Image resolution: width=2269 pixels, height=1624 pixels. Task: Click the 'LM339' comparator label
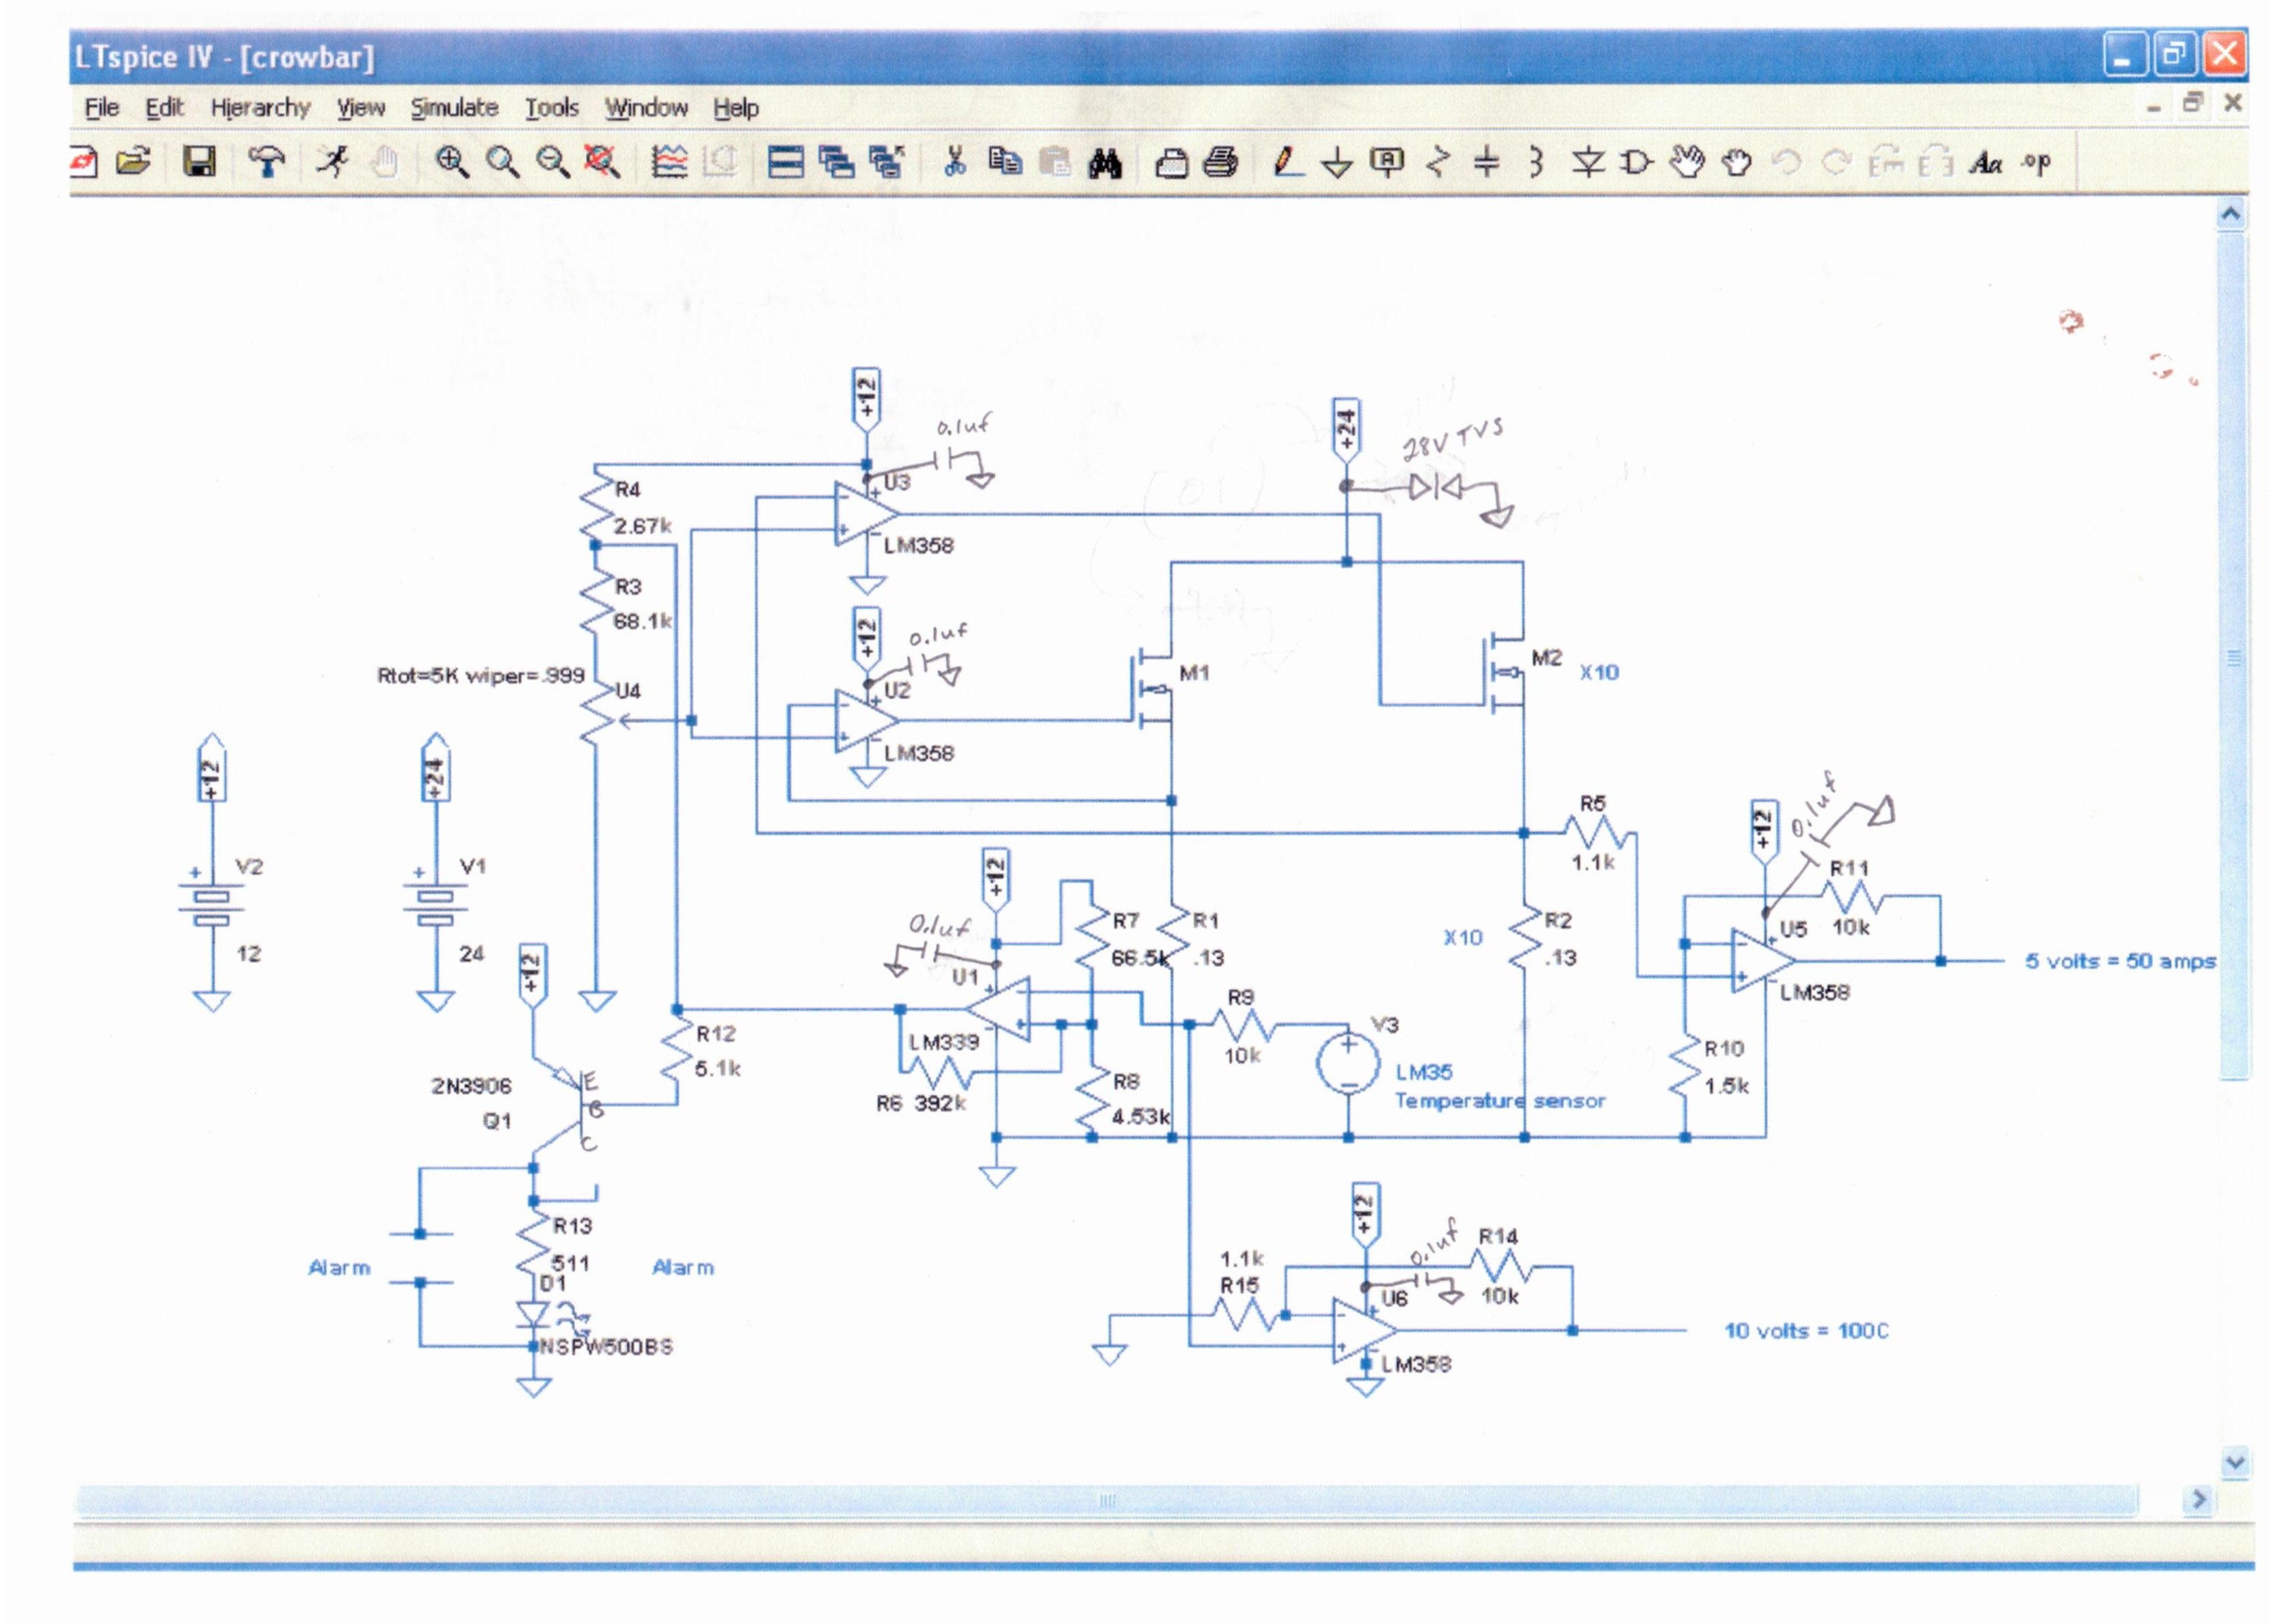(944, 1042)
